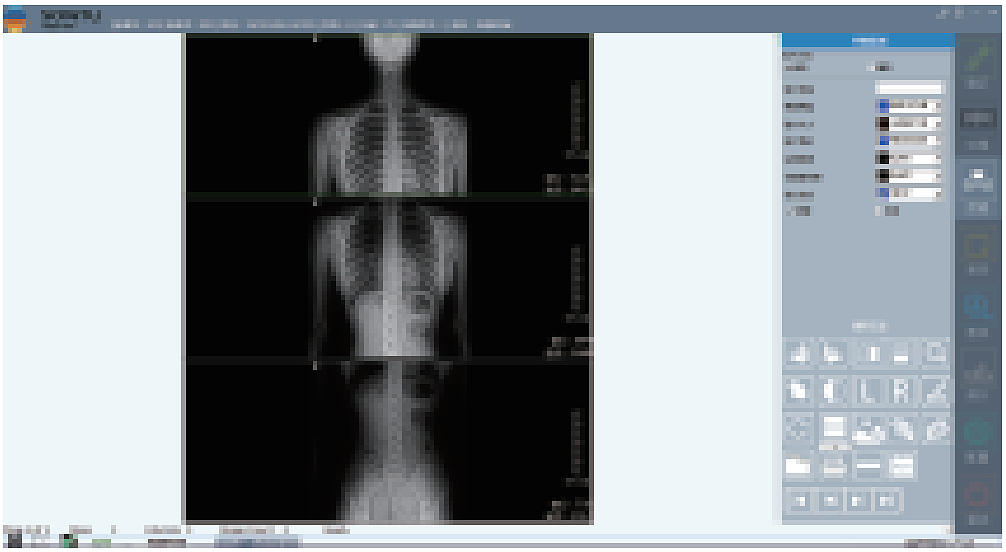
Task: Click the first menu item in top bar
Action: click(125, 23)
